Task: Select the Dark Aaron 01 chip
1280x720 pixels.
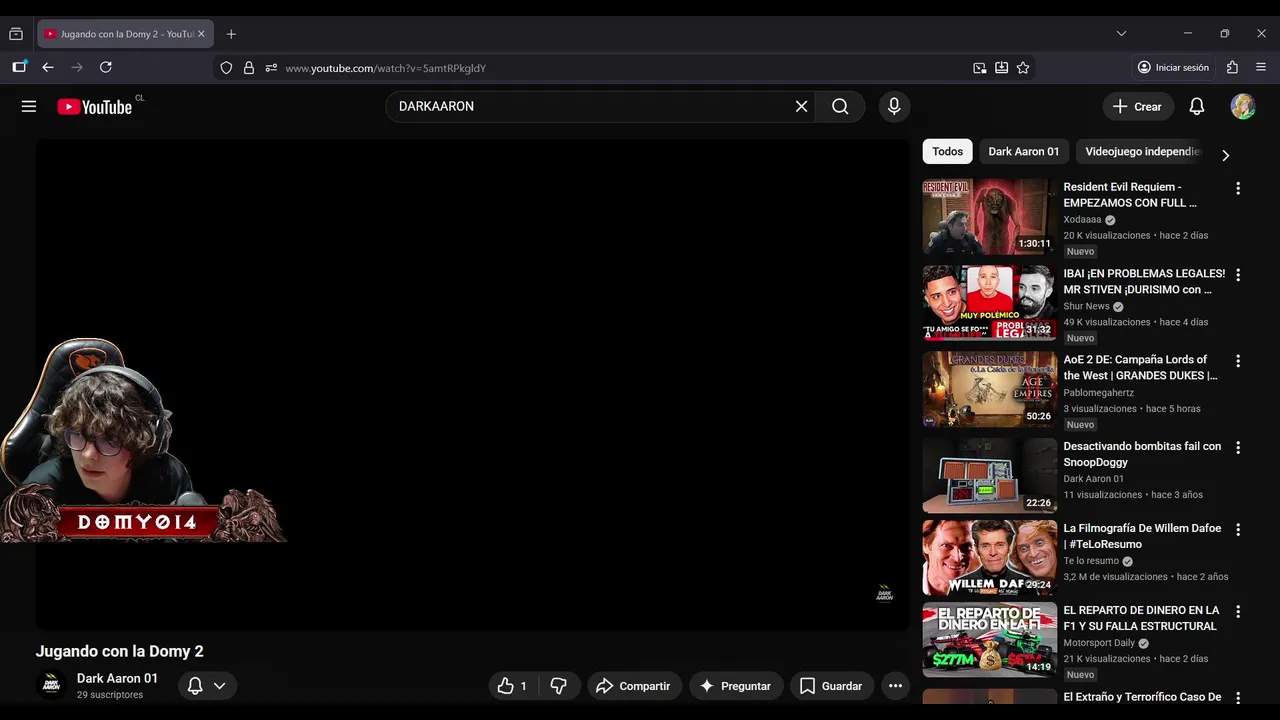Action: (x=1023, y=152)
